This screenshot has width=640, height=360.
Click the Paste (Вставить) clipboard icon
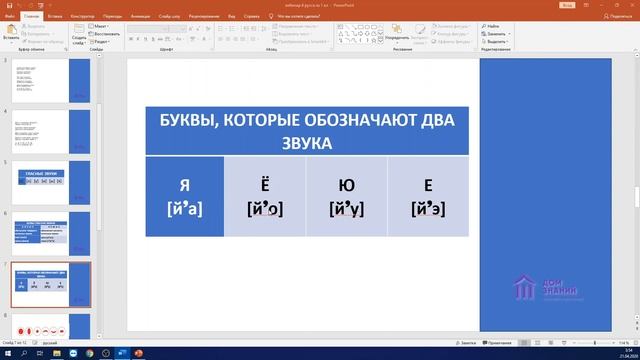click(x=11, y=30)
